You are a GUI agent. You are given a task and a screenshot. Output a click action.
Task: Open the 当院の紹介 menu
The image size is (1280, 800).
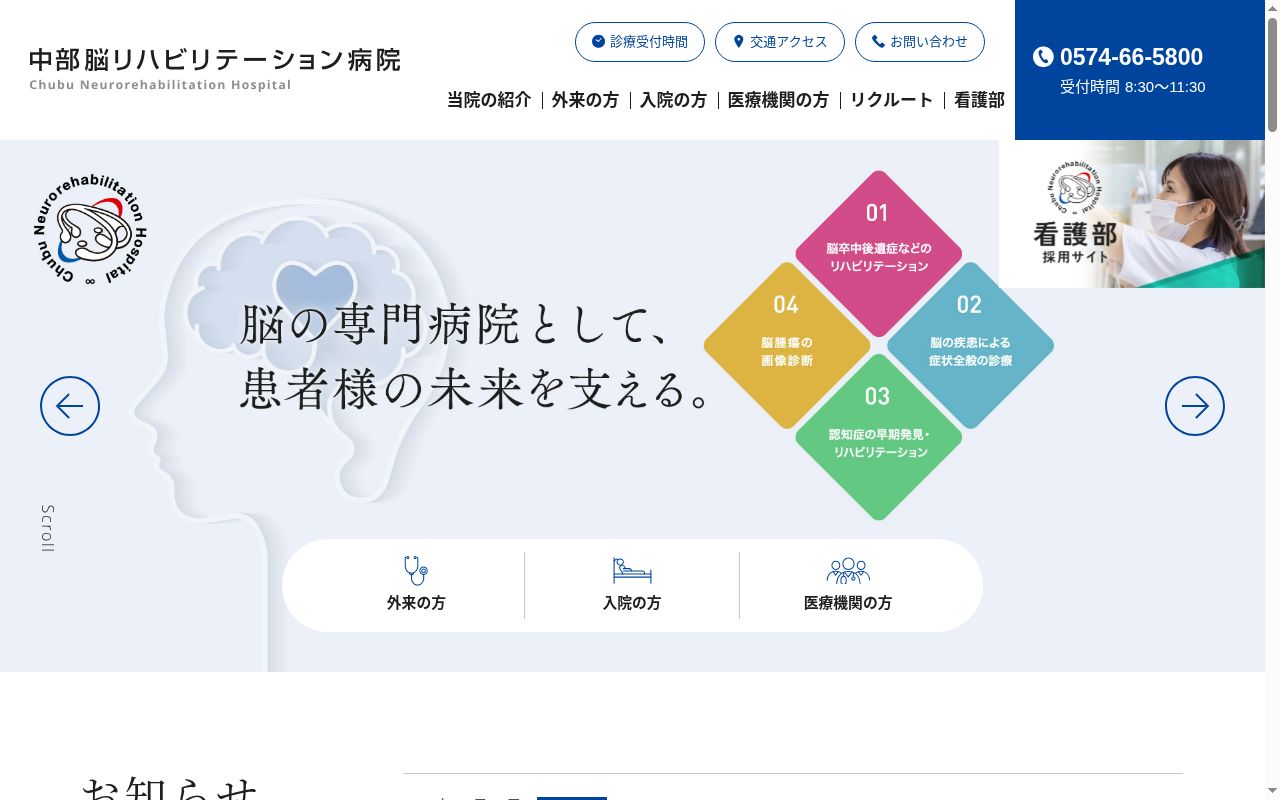[489, 100]
